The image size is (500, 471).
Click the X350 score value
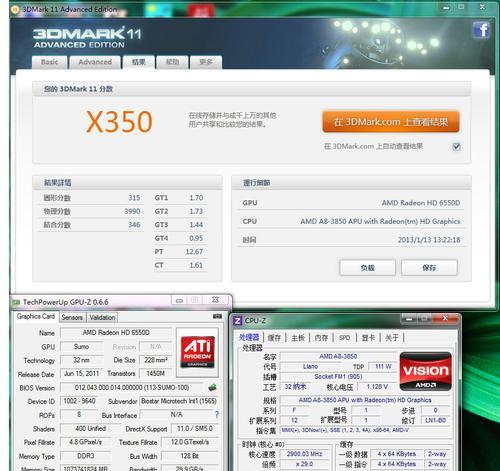click(119, 122)
